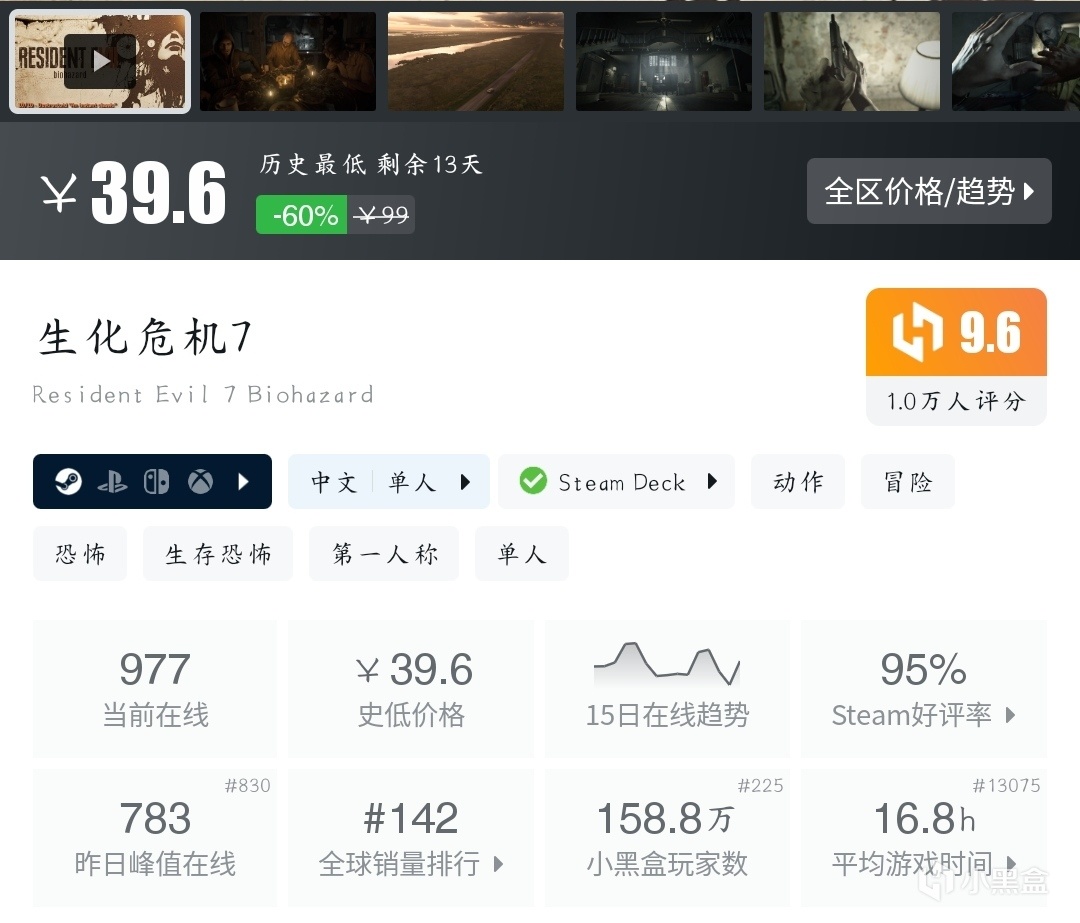Click the Nintendo Switch platform icon
1080x923 pixels.
(x=156, y=481)
